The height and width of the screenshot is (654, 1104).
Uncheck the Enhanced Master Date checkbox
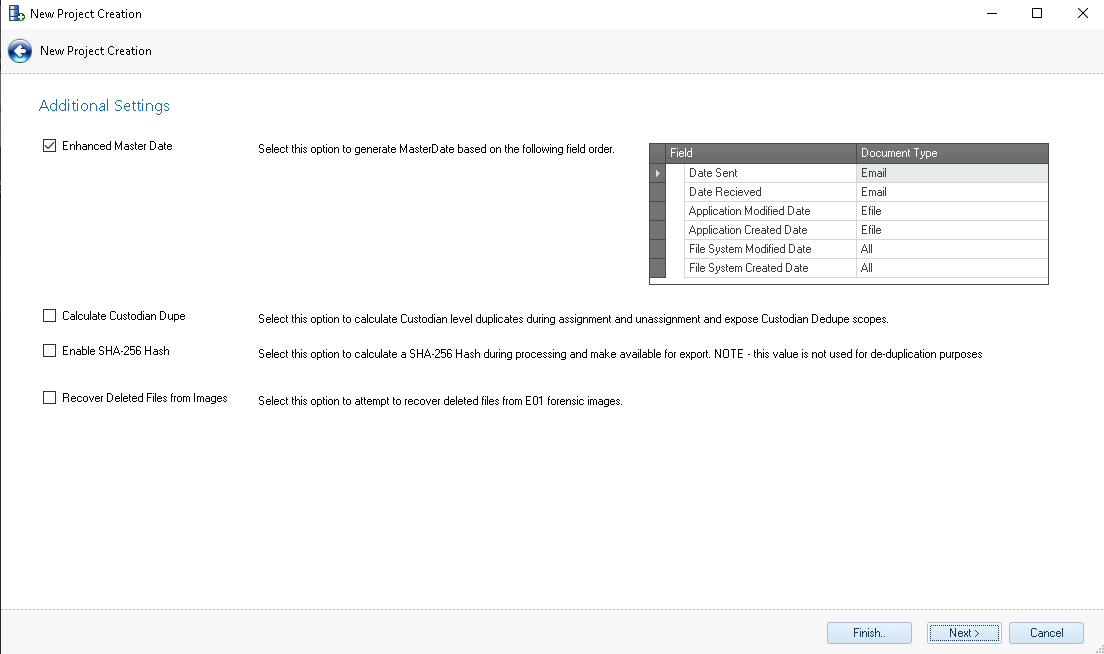pos(50,146)
